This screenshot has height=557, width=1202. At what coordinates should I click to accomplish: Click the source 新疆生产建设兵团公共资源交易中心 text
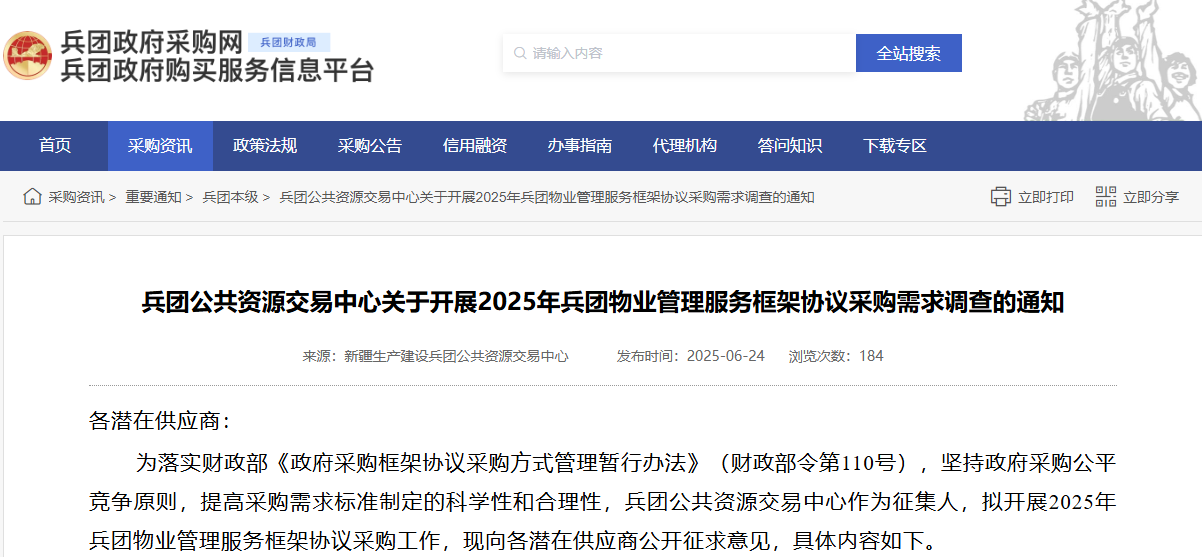(x=456, y=356)
